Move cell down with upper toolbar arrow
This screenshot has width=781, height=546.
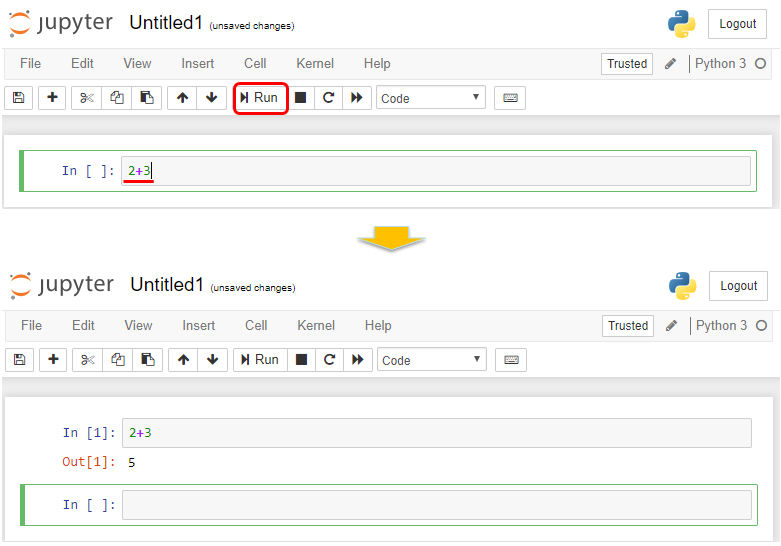[212, 98]
